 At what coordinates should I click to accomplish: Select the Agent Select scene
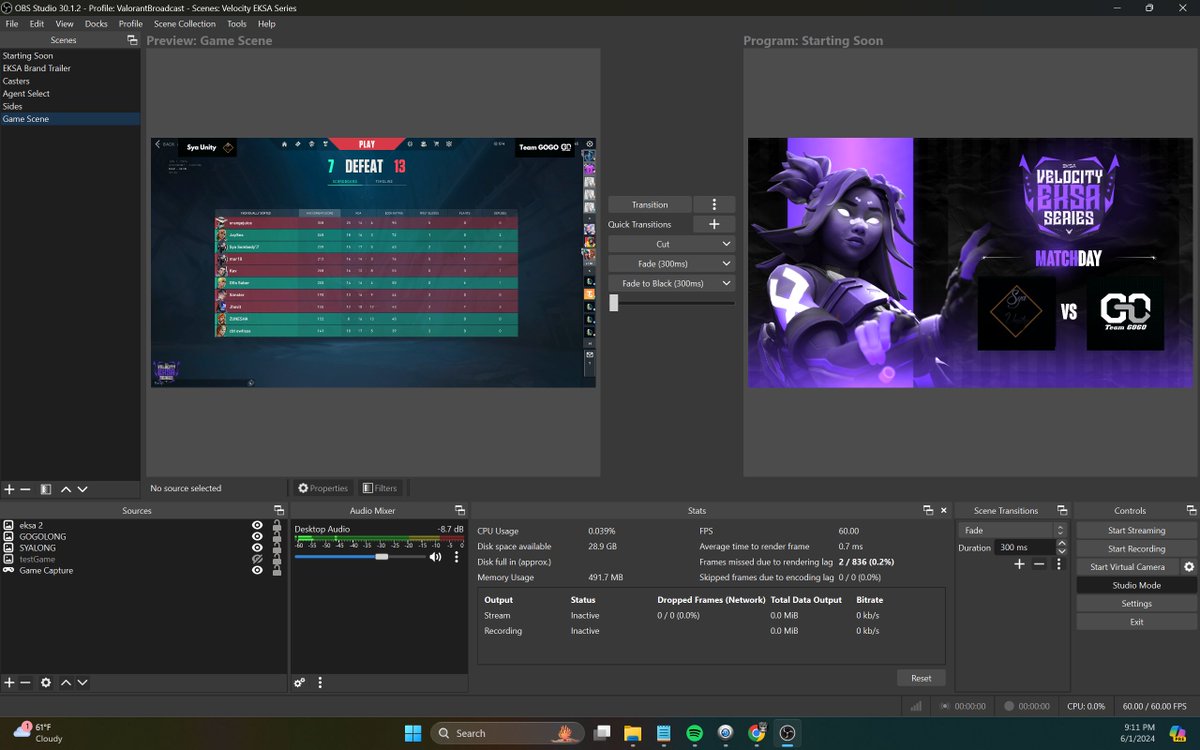pyautogui.click(x=26, y=94)
